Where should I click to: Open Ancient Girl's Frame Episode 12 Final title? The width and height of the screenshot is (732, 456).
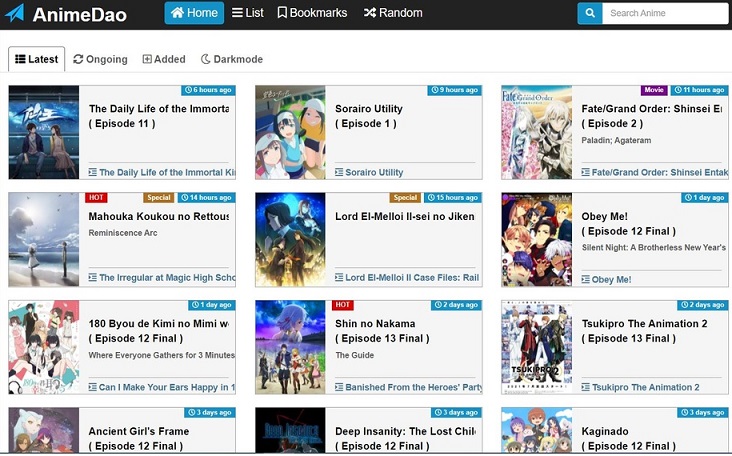(139, 438)
